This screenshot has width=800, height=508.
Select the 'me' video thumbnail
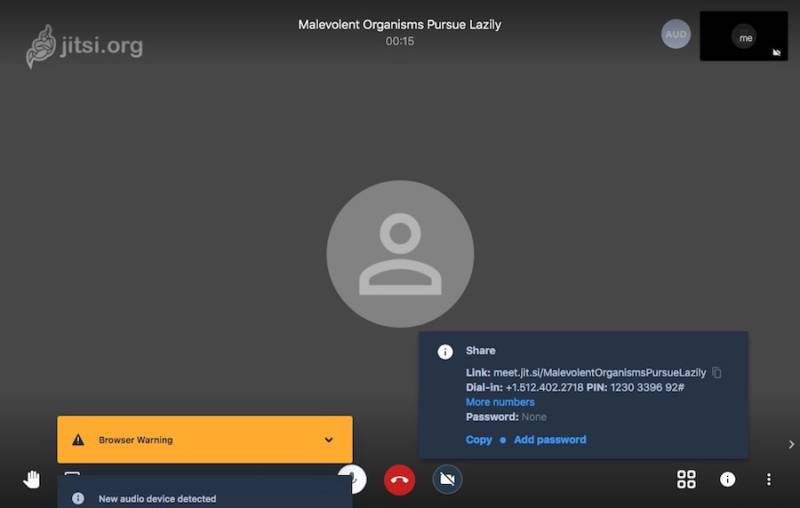coord(744,36)
